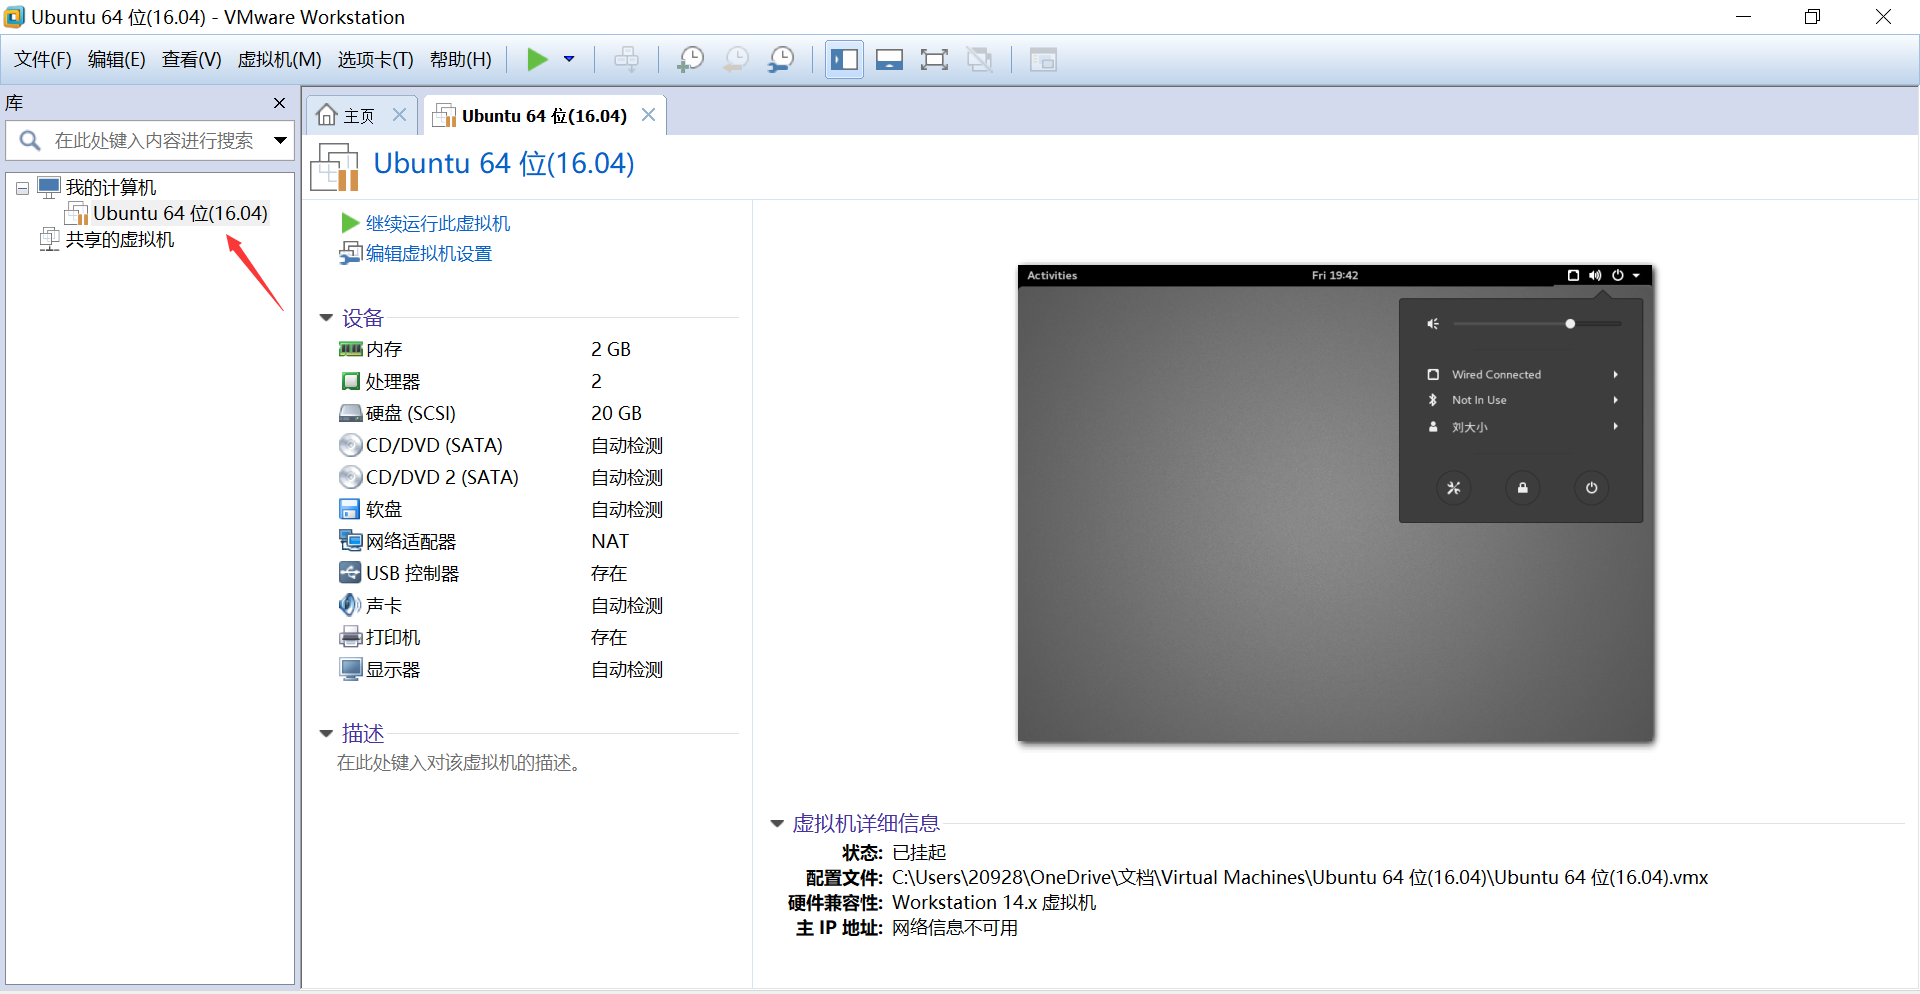Select Ubuntu 64 位(16.04) in library tree

(180, 213)
